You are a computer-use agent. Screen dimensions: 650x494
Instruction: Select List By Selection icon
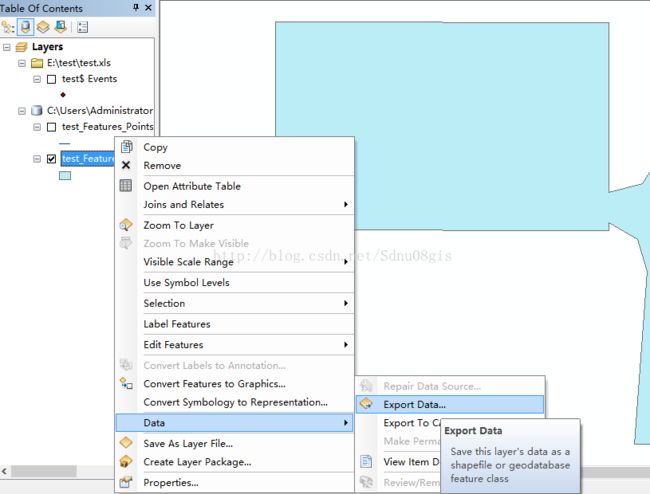(x=61, y=27)
